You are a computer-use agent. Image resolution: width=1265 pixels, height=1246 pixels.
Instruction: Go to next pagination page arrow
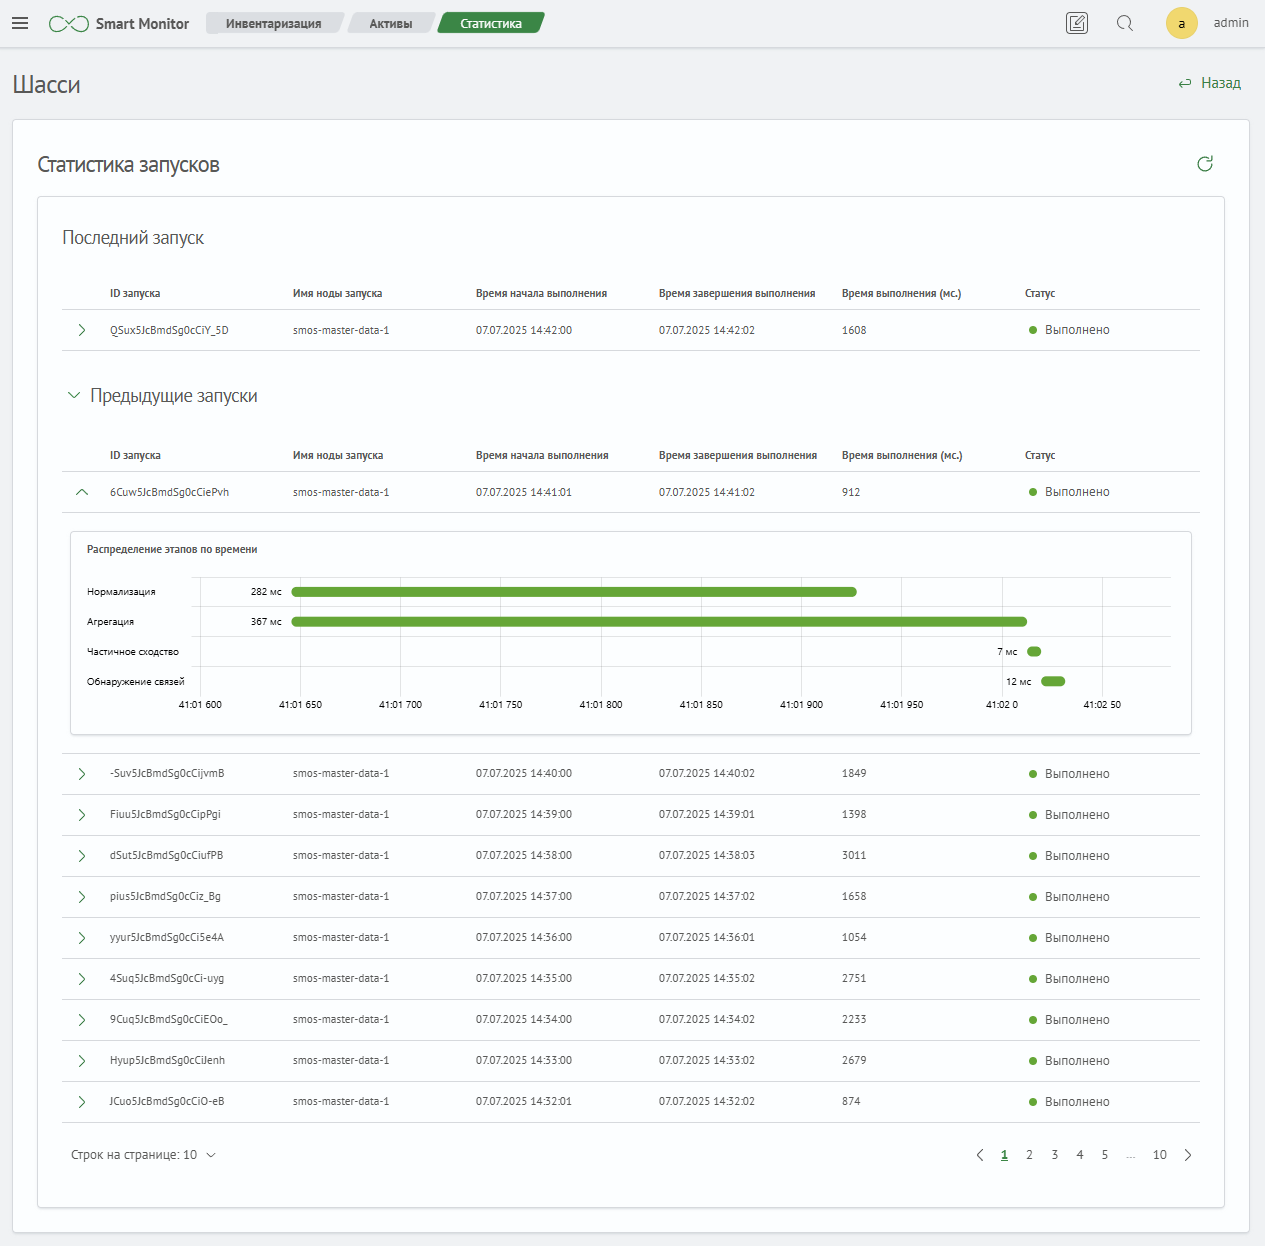pyautogui.click(x=1188, y=1155)
